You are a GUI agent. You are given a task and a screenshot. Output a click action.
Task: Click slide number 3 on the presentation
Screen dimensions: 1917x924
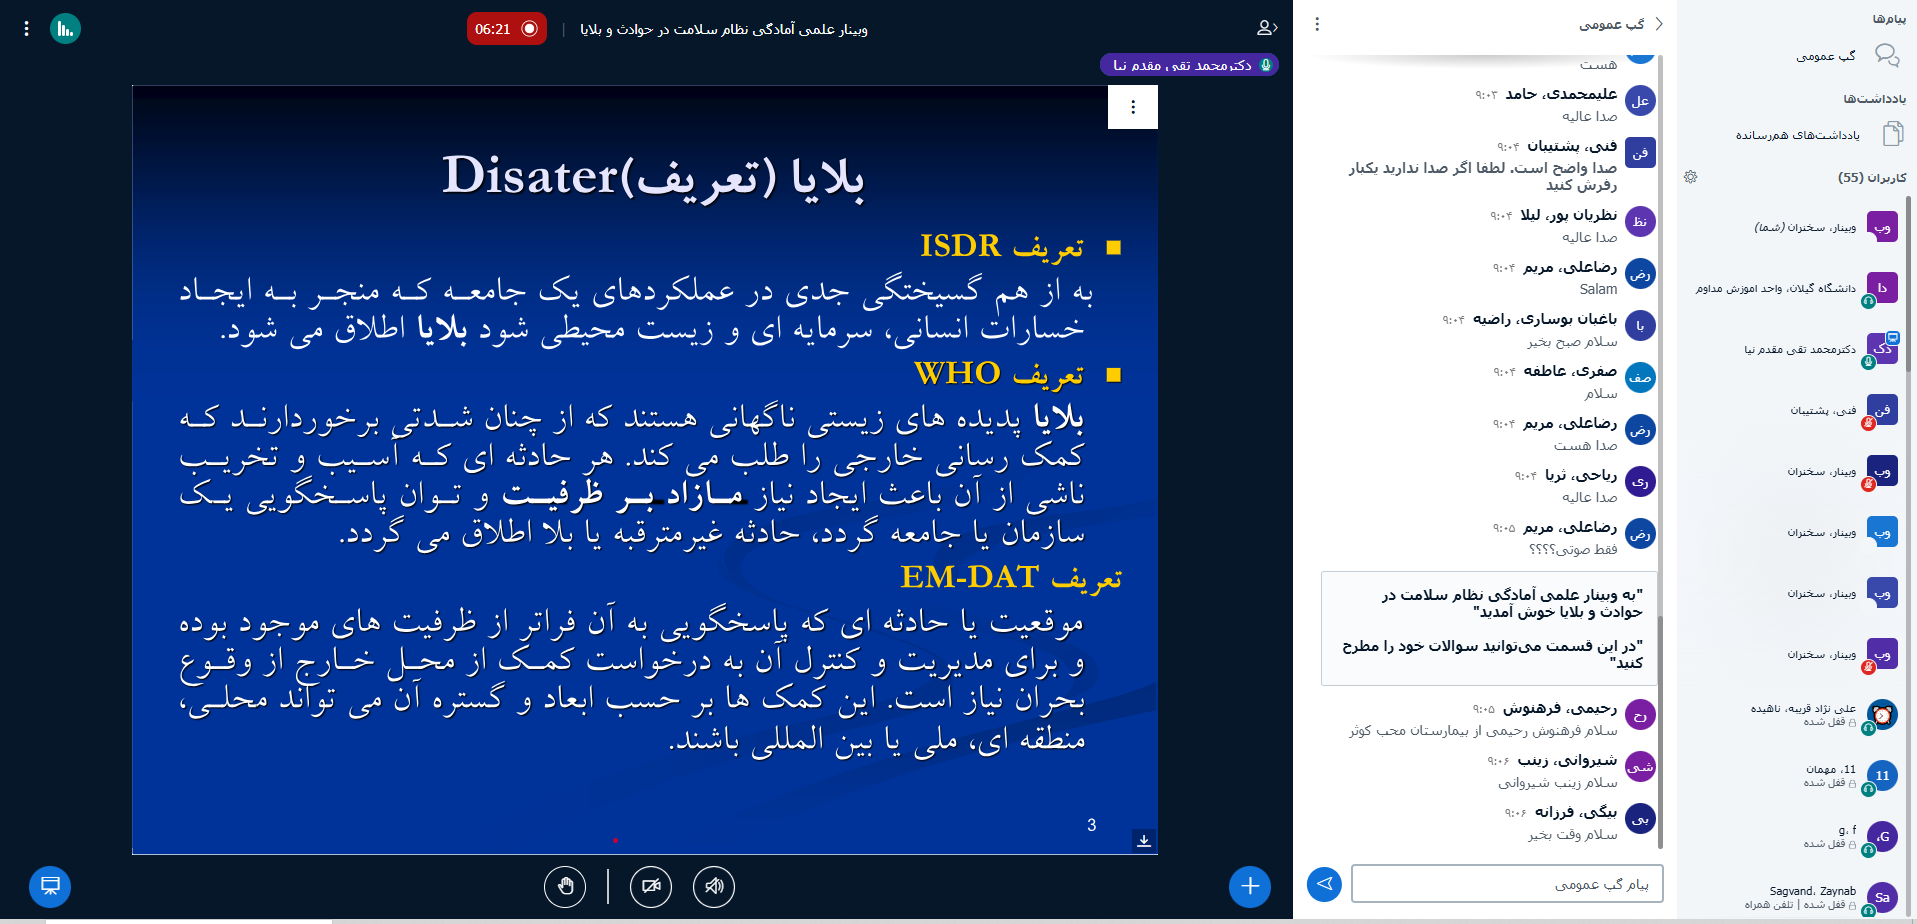point(1092,825)
